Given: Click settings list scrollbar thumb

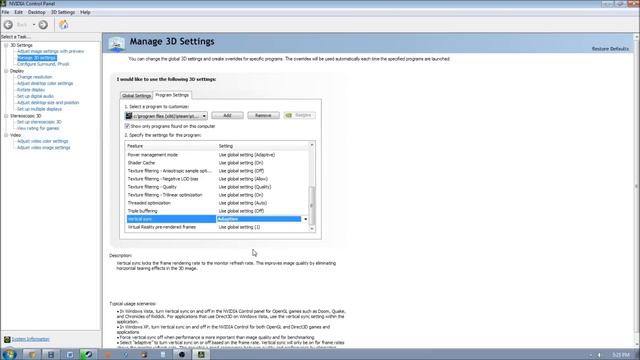Looking at the screenshot, I should [312, 206].
